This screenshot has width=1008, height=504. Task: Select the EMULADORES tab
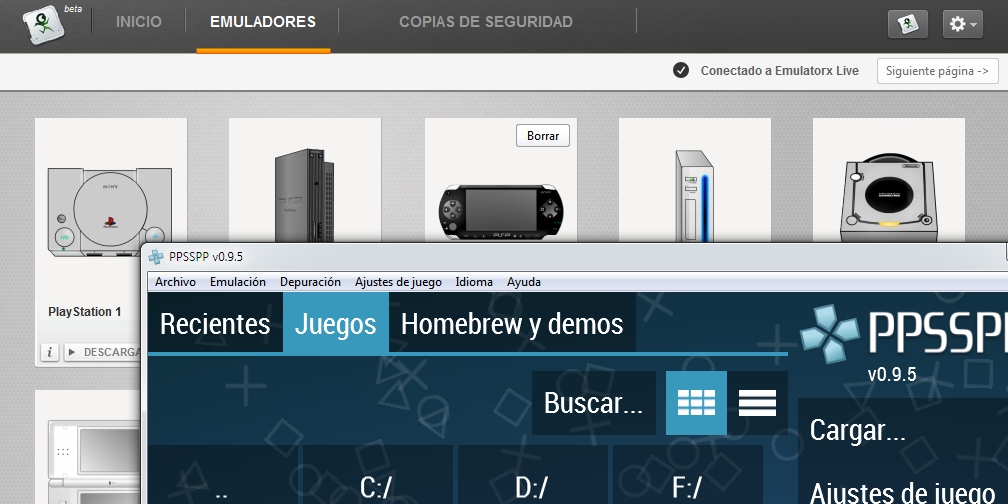coord(263,22)
